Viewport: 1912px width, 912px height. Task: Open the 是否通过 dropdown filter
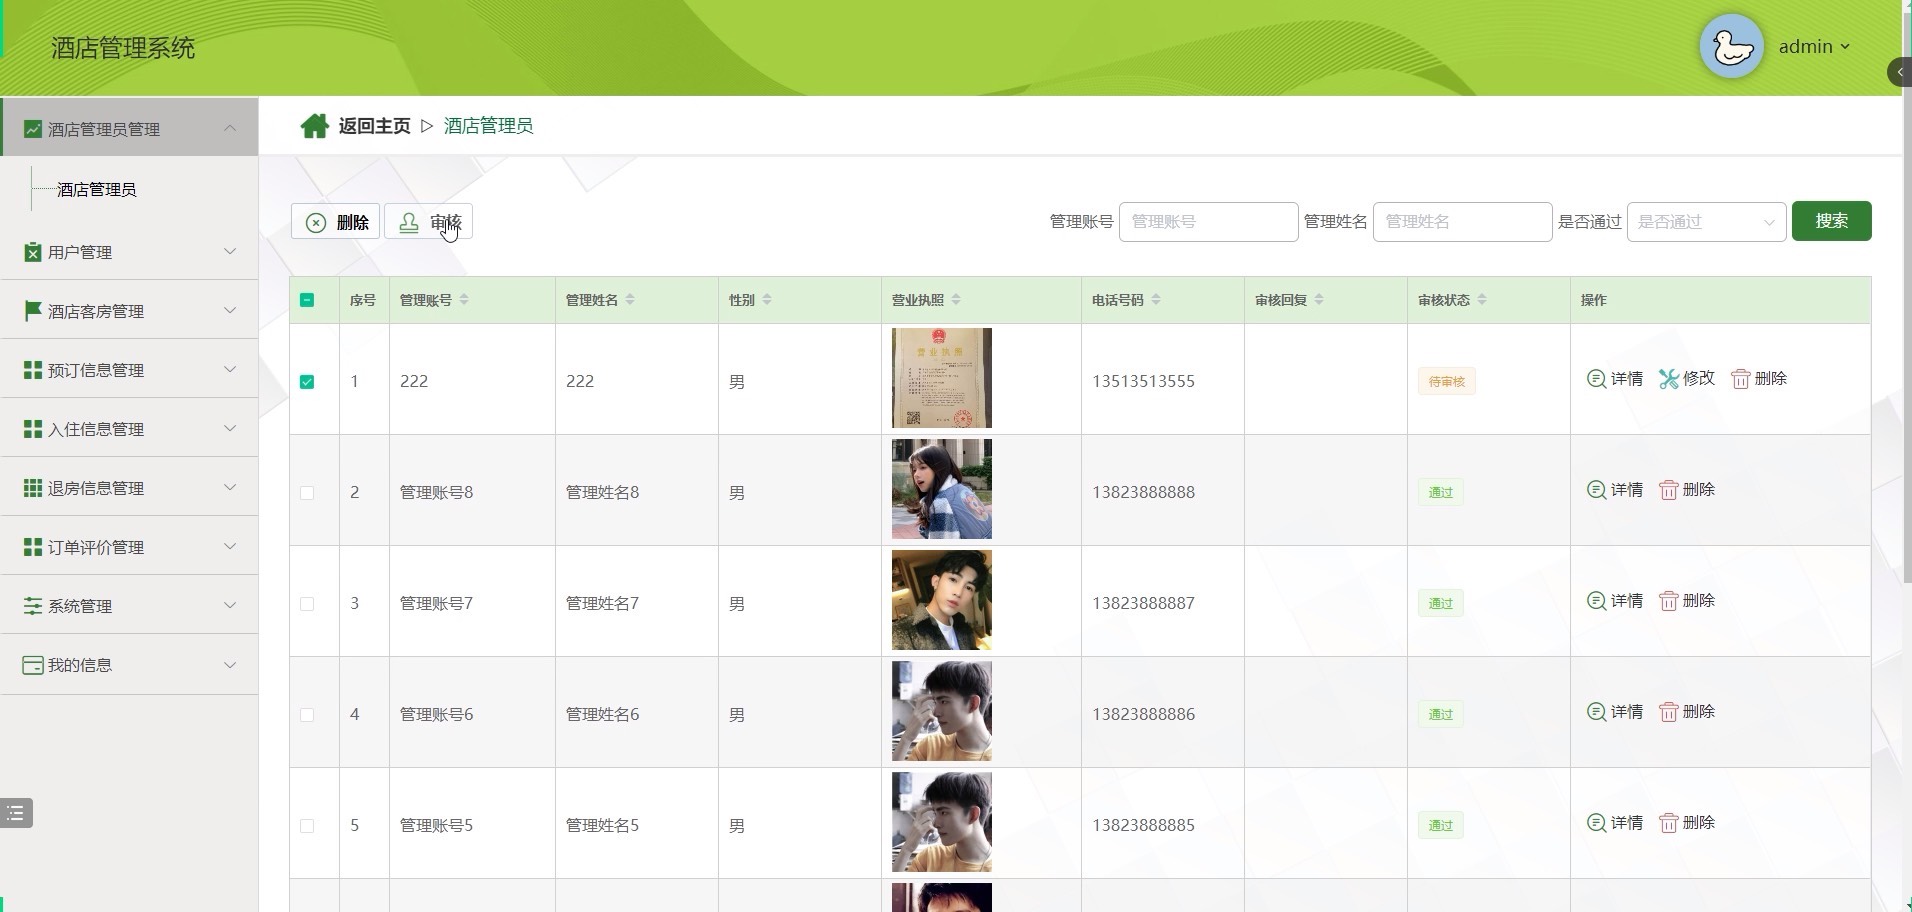tap(1707, 222)
